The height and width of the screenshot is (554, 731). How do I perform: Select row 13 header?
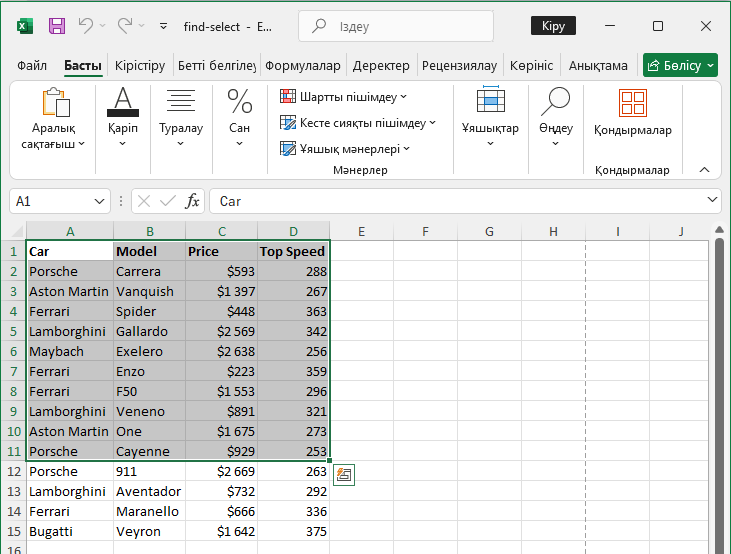point(14,492)
